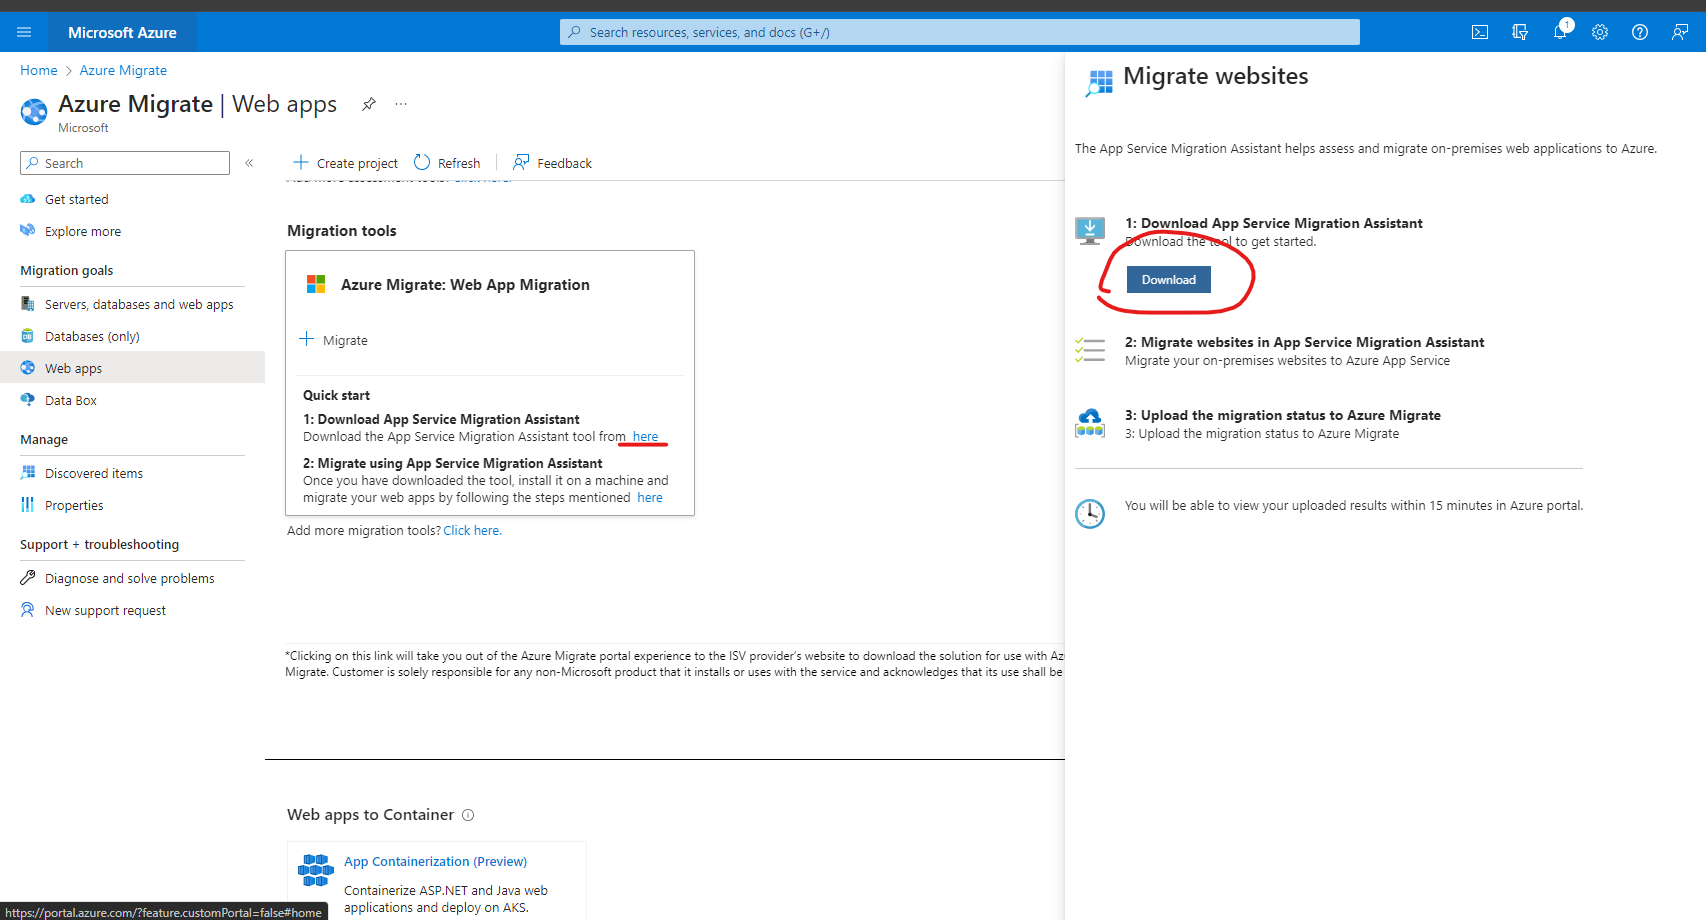Click Microsoft Azure brand label
The image size is (1706, 920).
122,32
